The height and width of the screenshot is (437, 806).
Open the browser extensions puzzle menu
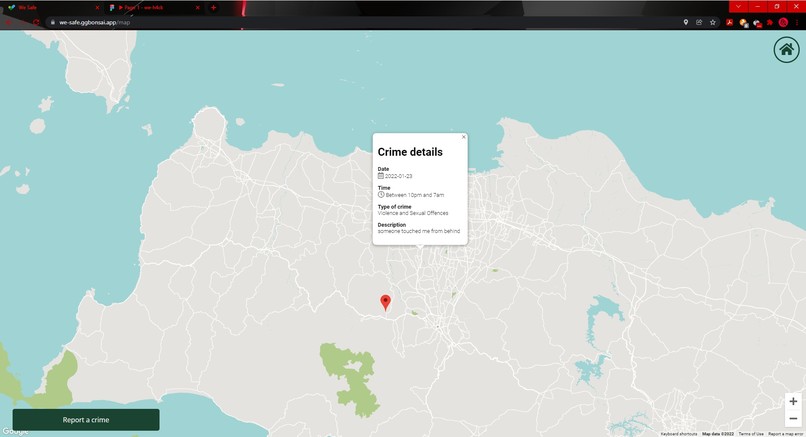[770, 22]
